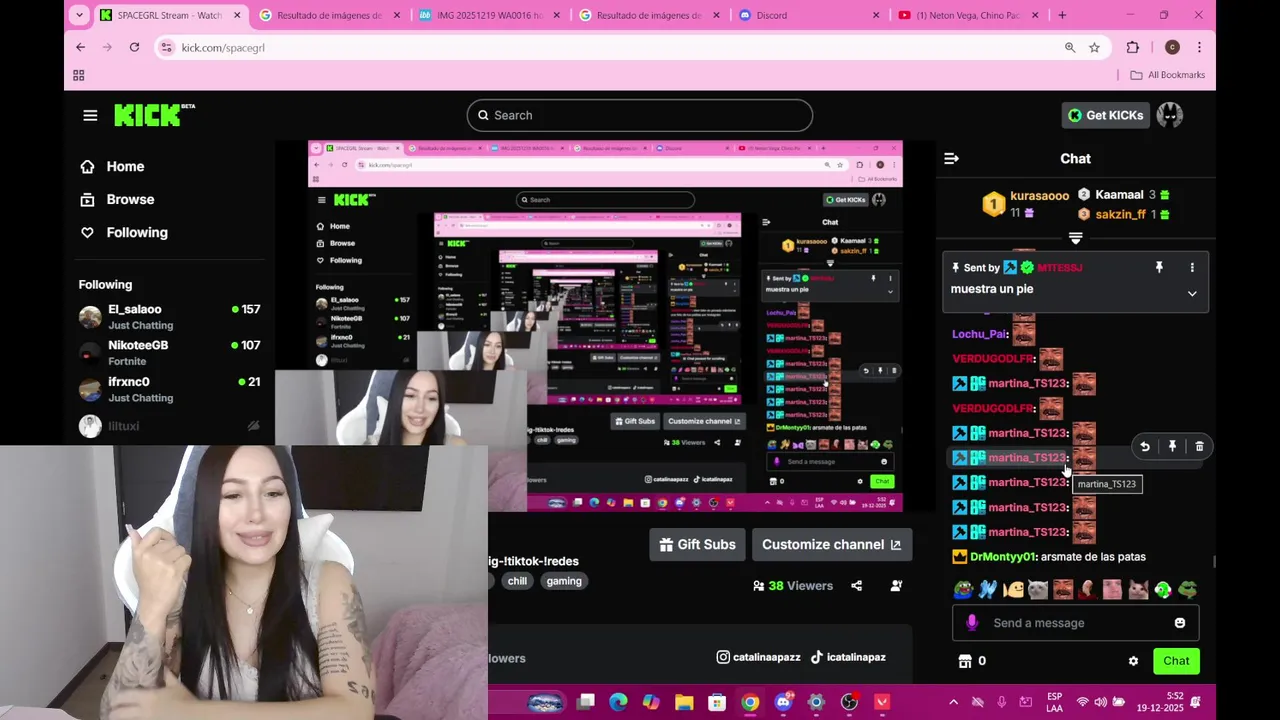Select the white cat quick emote

(x=1038, y=590)
